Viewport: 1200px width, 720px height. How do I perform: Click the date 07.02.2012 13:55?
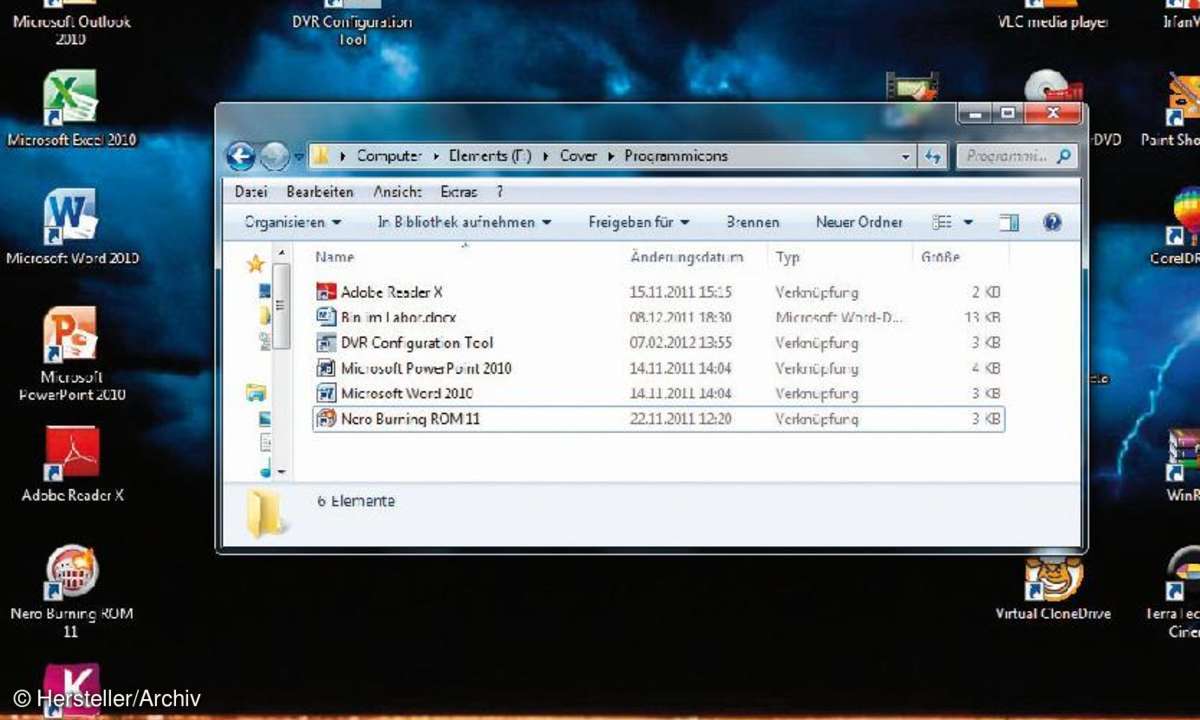(681, 343)
